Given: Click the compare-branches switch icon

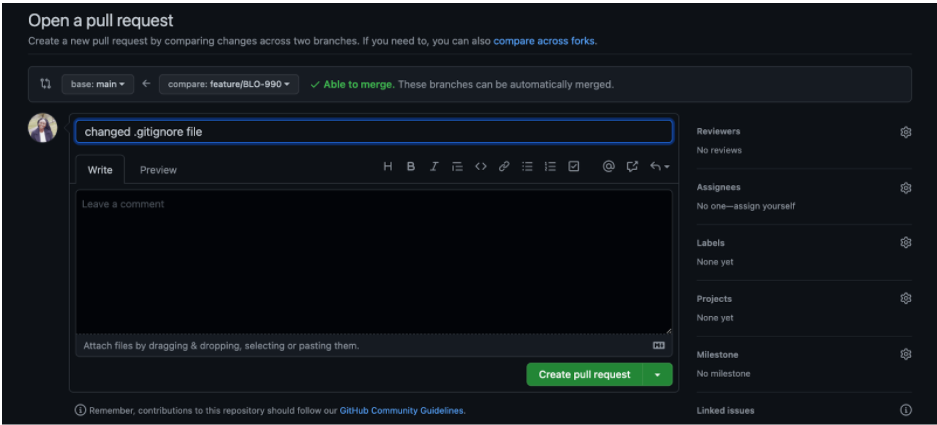Looking at the screenshot, I should (x=45, y=84).
